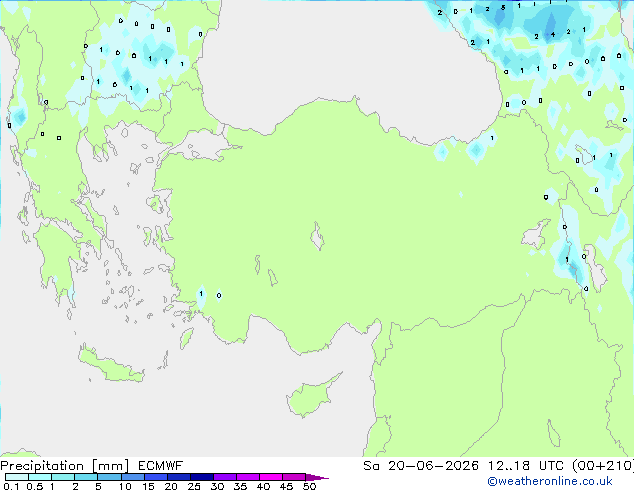This screenshot has height=490, width=634.
Task: Select the 5–10 mm legend swatch
Action: [x=109, y=477]
